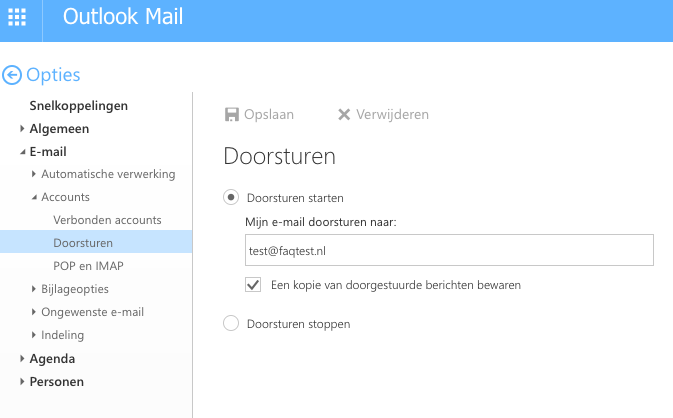
Task: Click the Outlook Mail title
Action: pyautogui.click(x=123, y=17)
